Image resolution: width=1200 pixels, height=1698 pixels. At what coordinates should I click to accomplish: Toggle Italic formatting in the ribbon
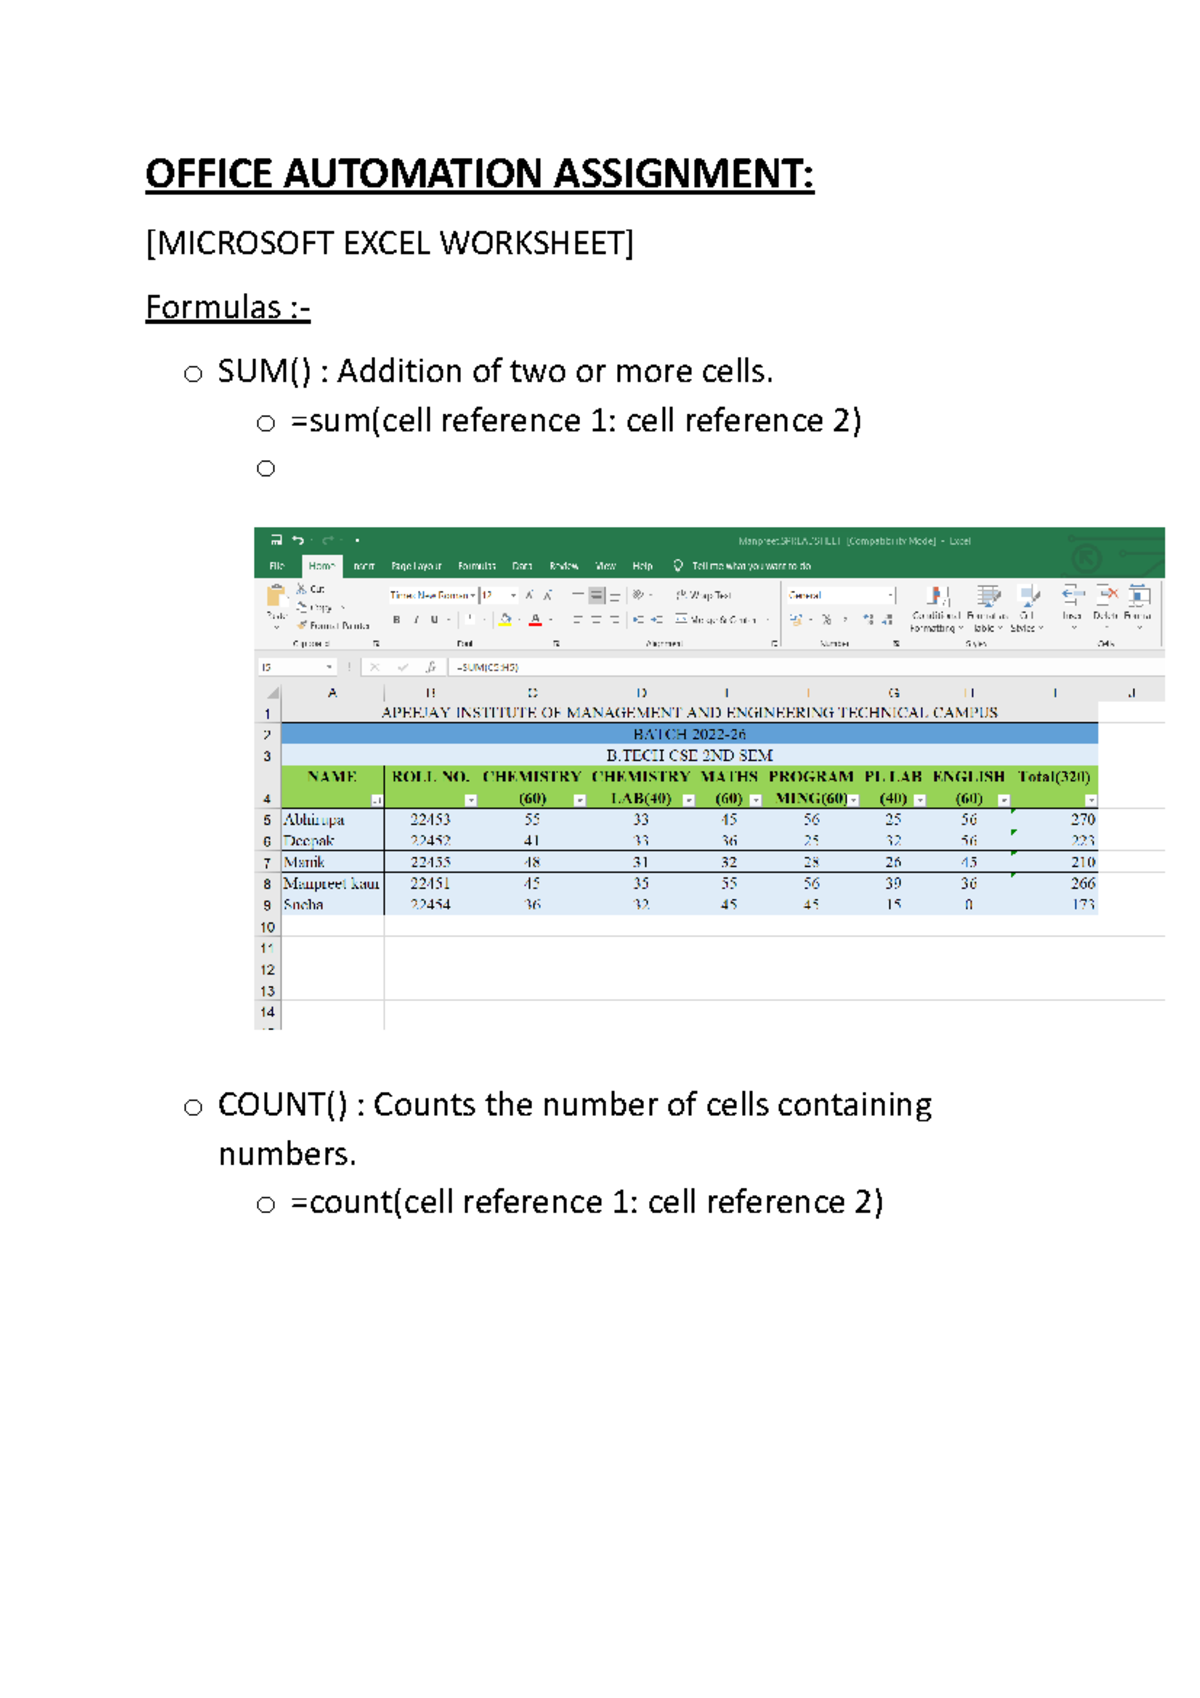coord(416,620)
